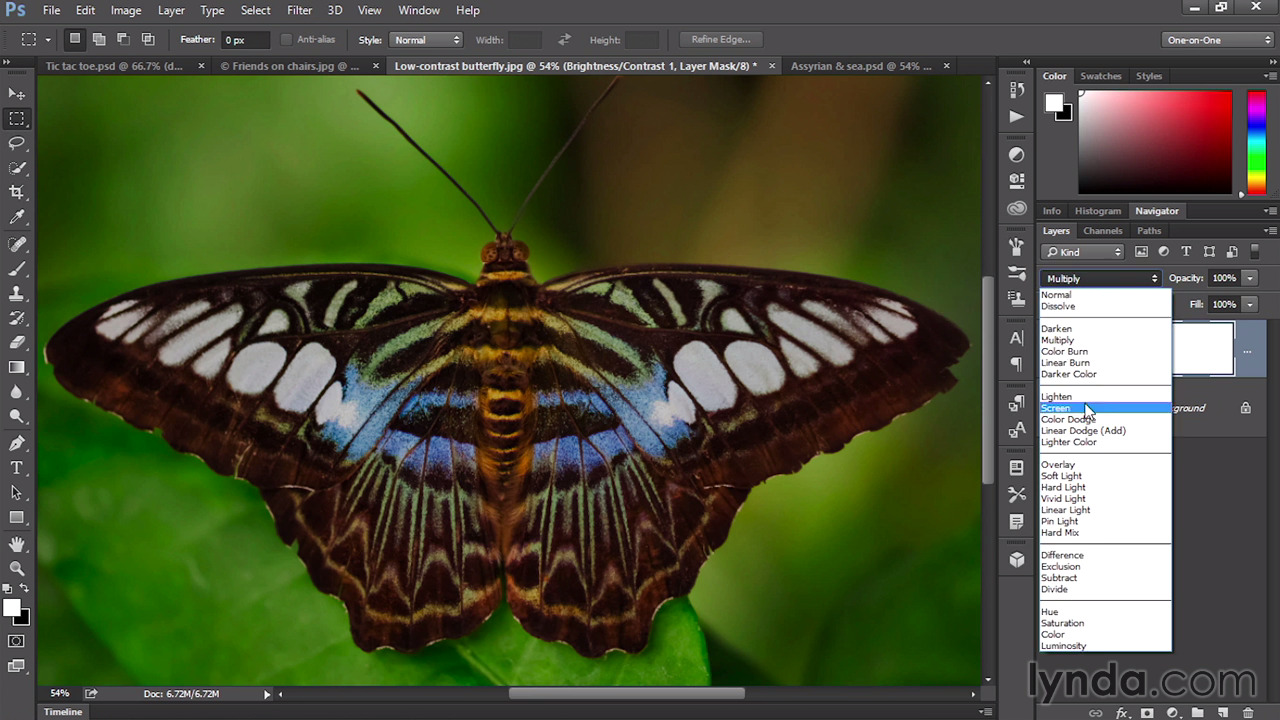1280x720 pixels.
Task: Enable Add to selection mode
Action: pos(99,39)
